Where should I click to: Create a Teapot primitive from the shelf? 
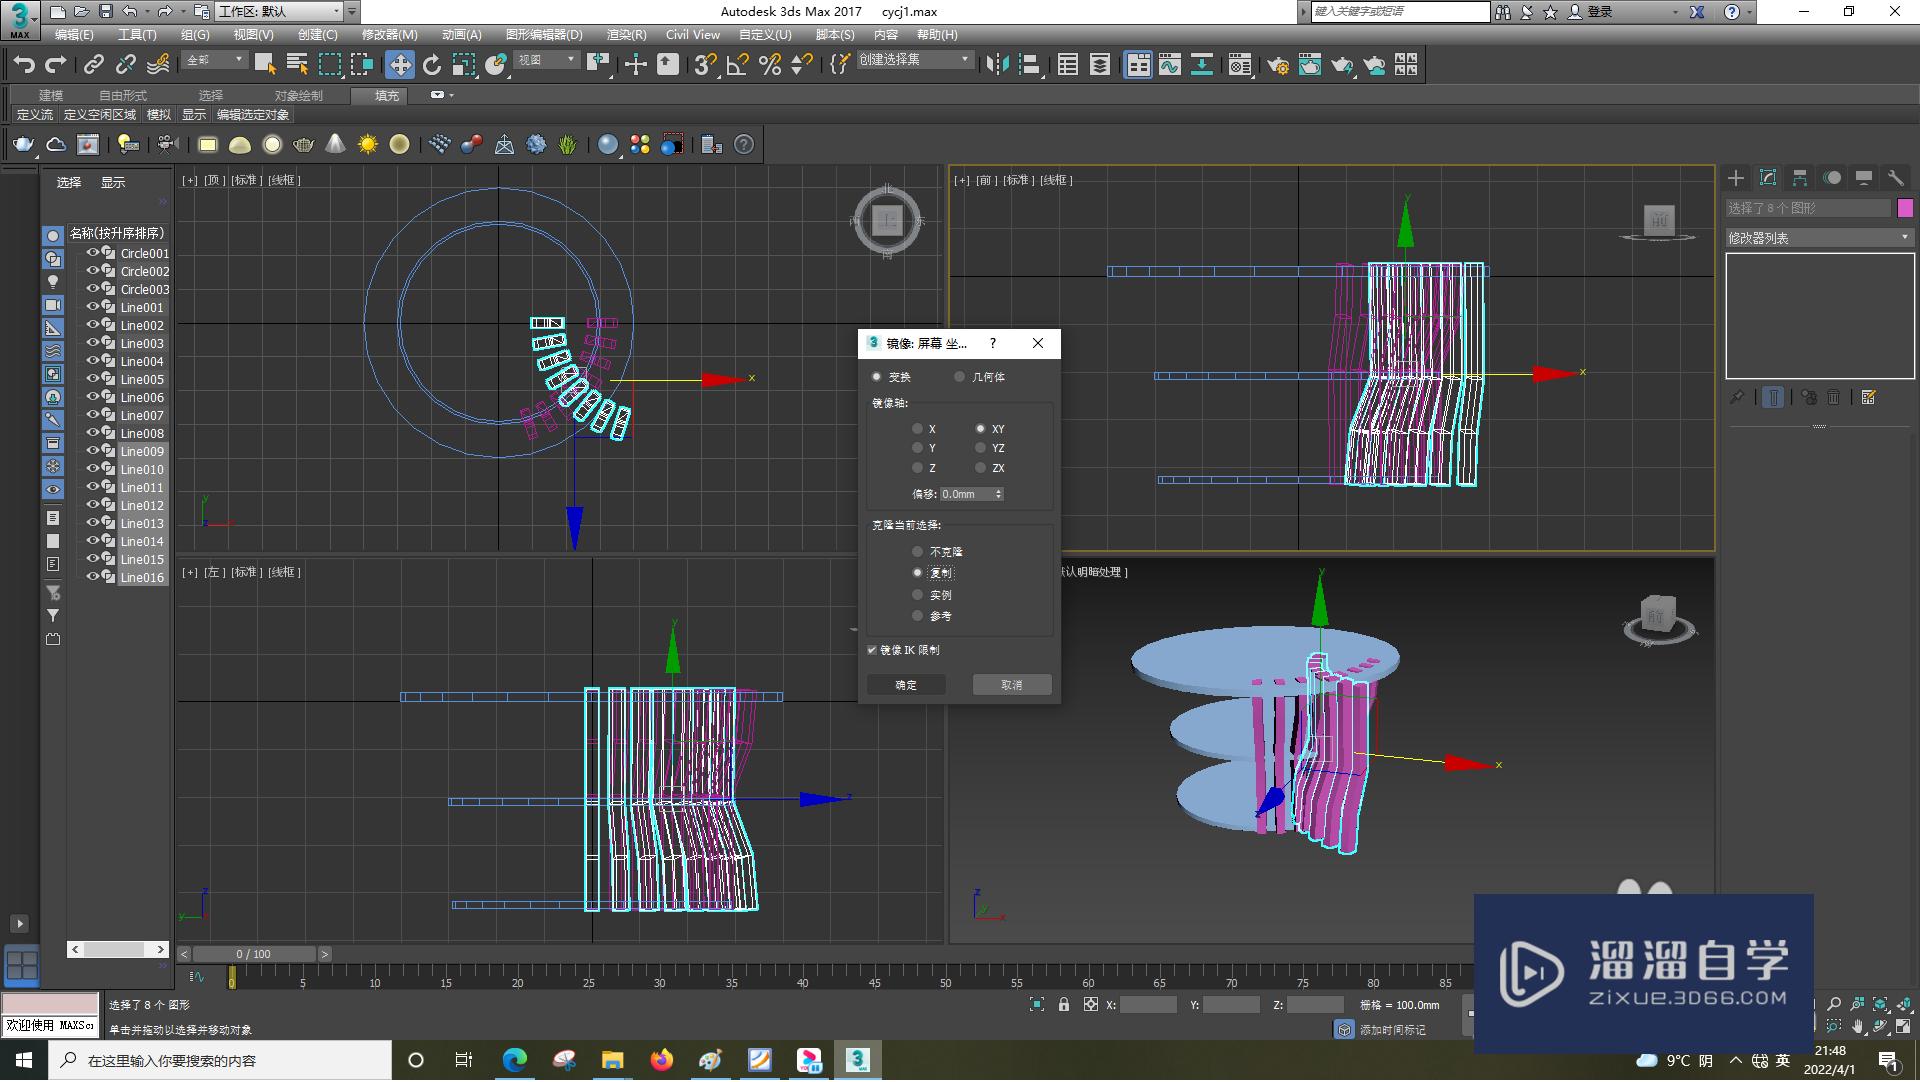[304, 145]
